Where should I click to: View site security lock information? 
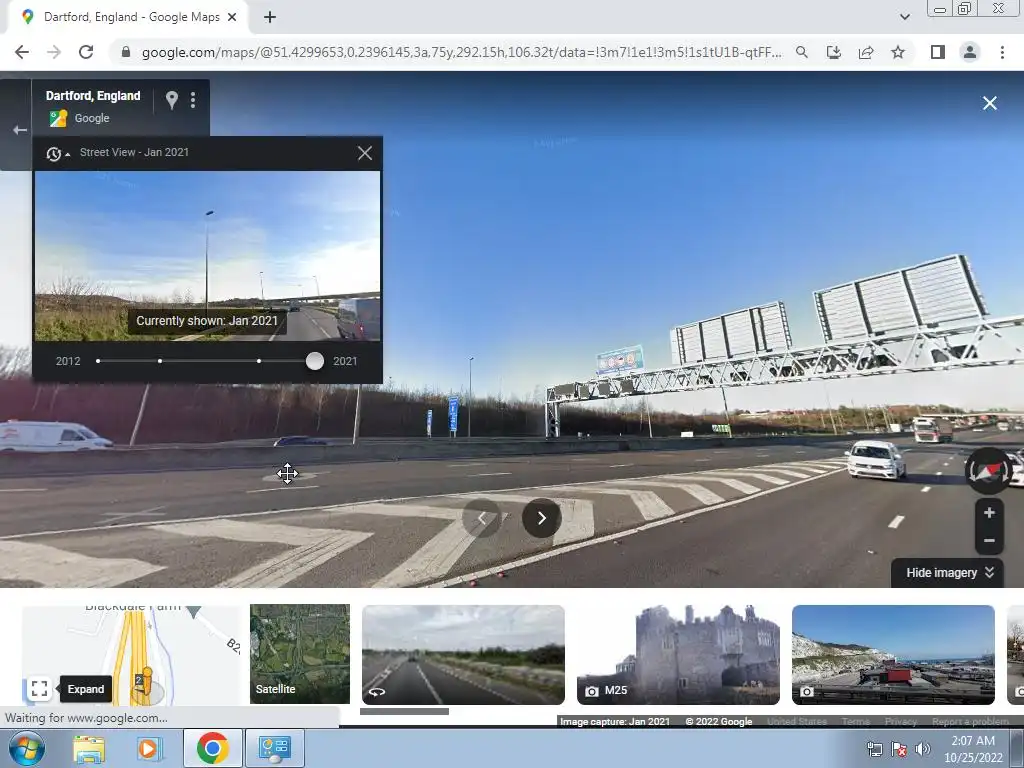pos(126,52)
